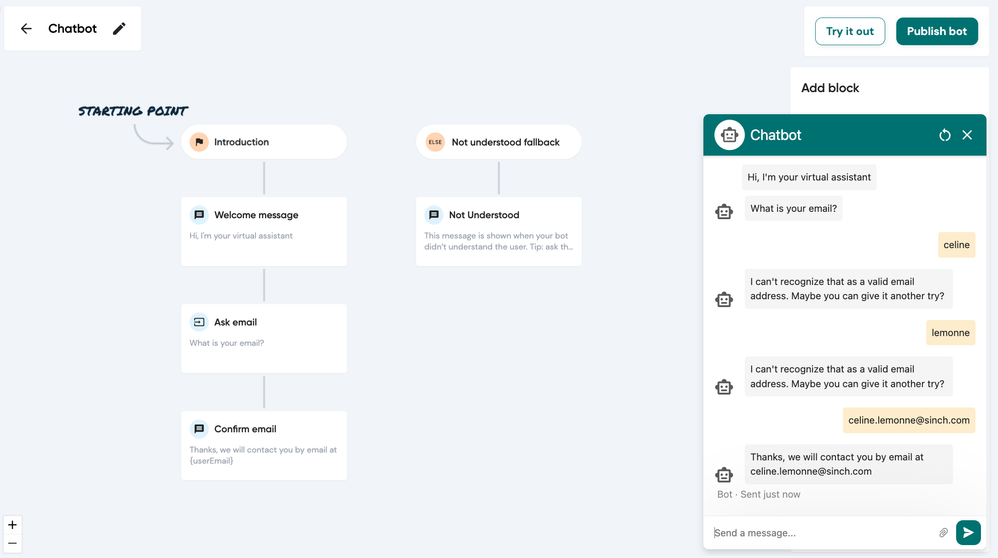The height and width of the screenshot is (558, 998).
Task: Click "Hi, I'm your virtual assistant" block text
Action: [241, 235]
